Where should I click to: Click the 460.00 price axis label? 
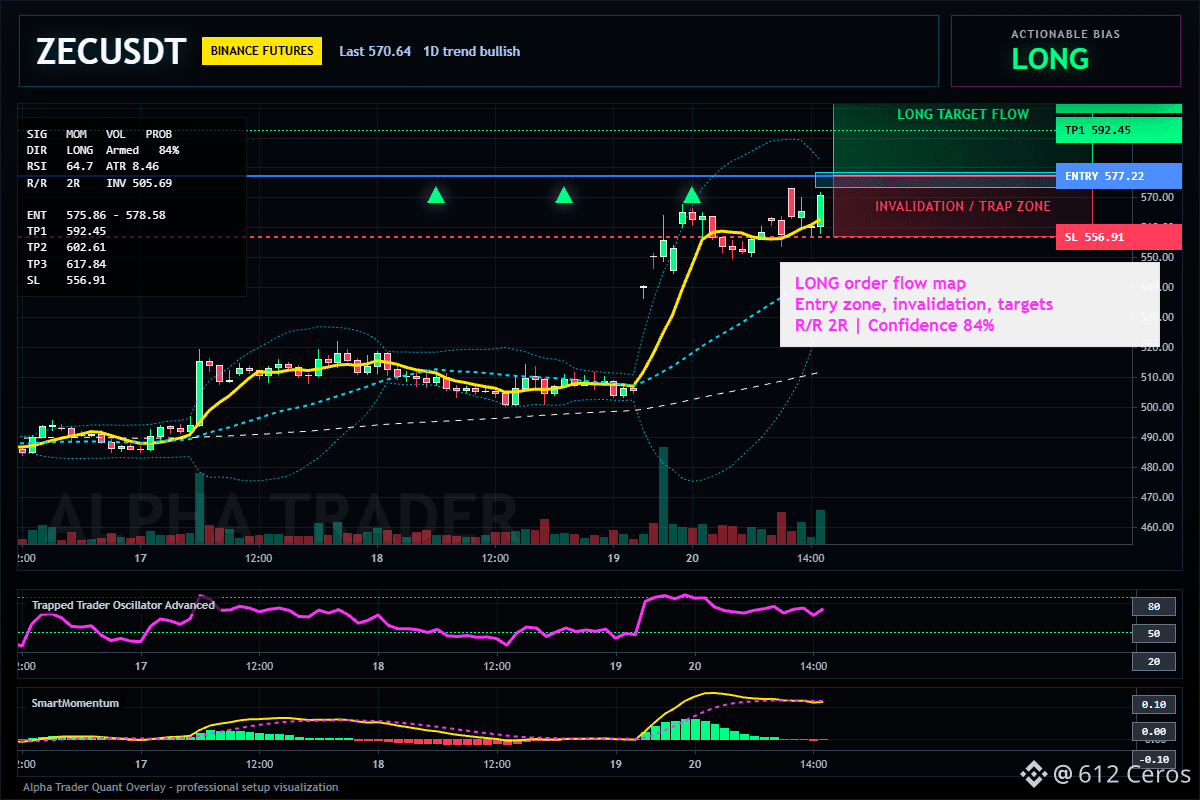tap(1158, 527)
